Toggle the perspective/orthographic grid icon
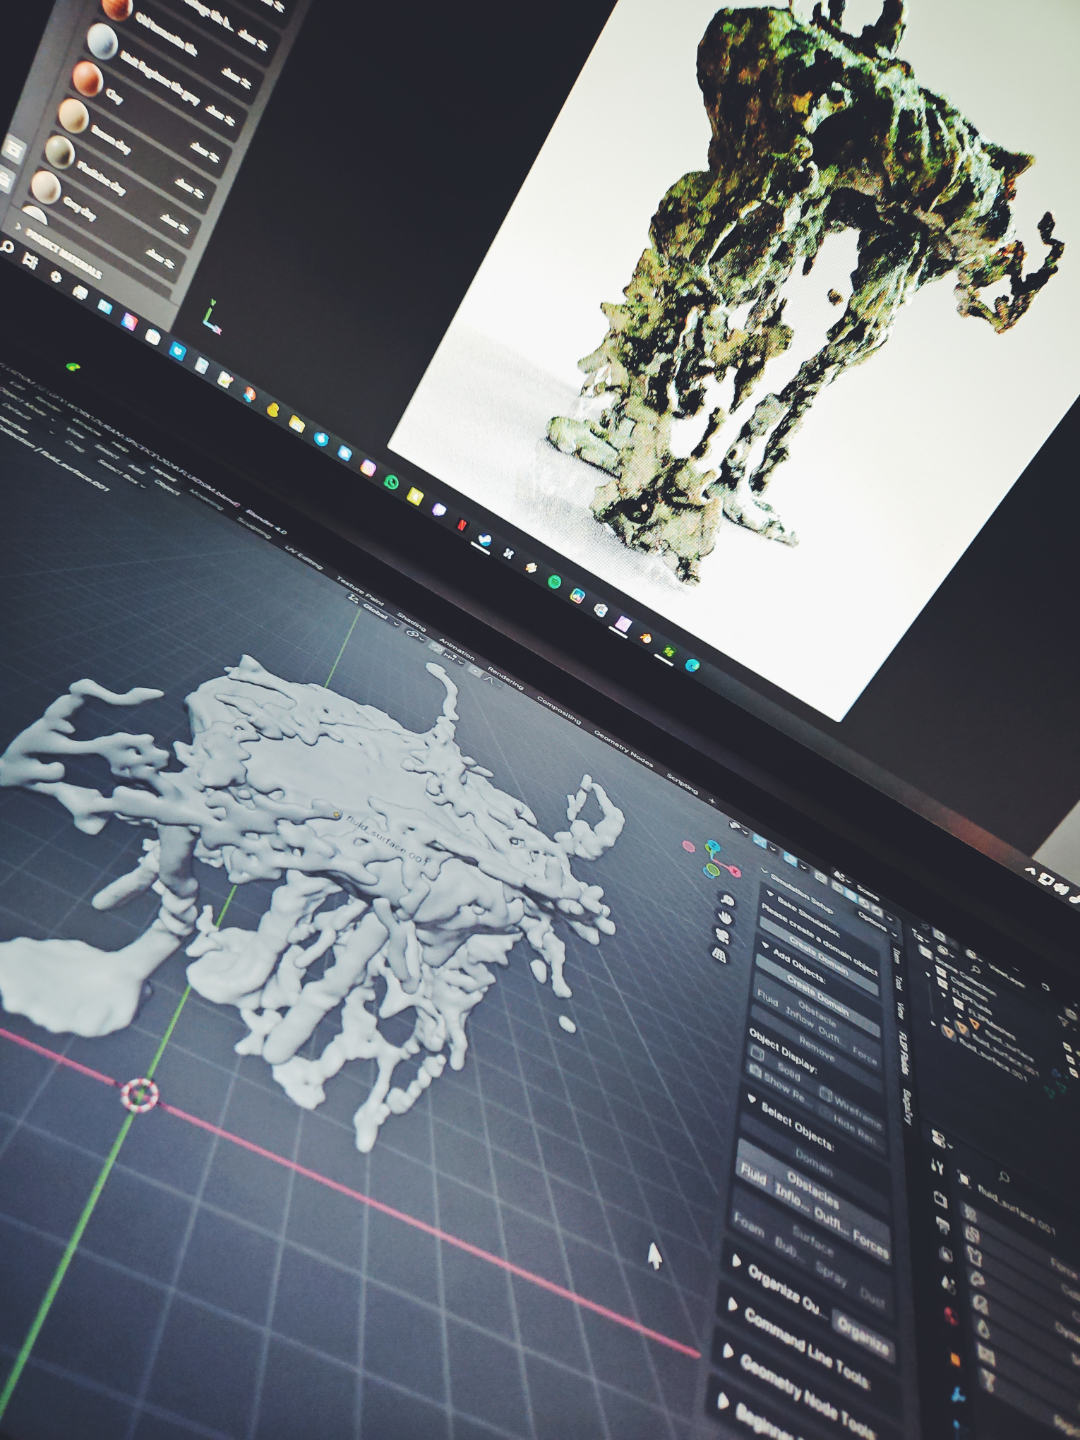 click(718, 955)
